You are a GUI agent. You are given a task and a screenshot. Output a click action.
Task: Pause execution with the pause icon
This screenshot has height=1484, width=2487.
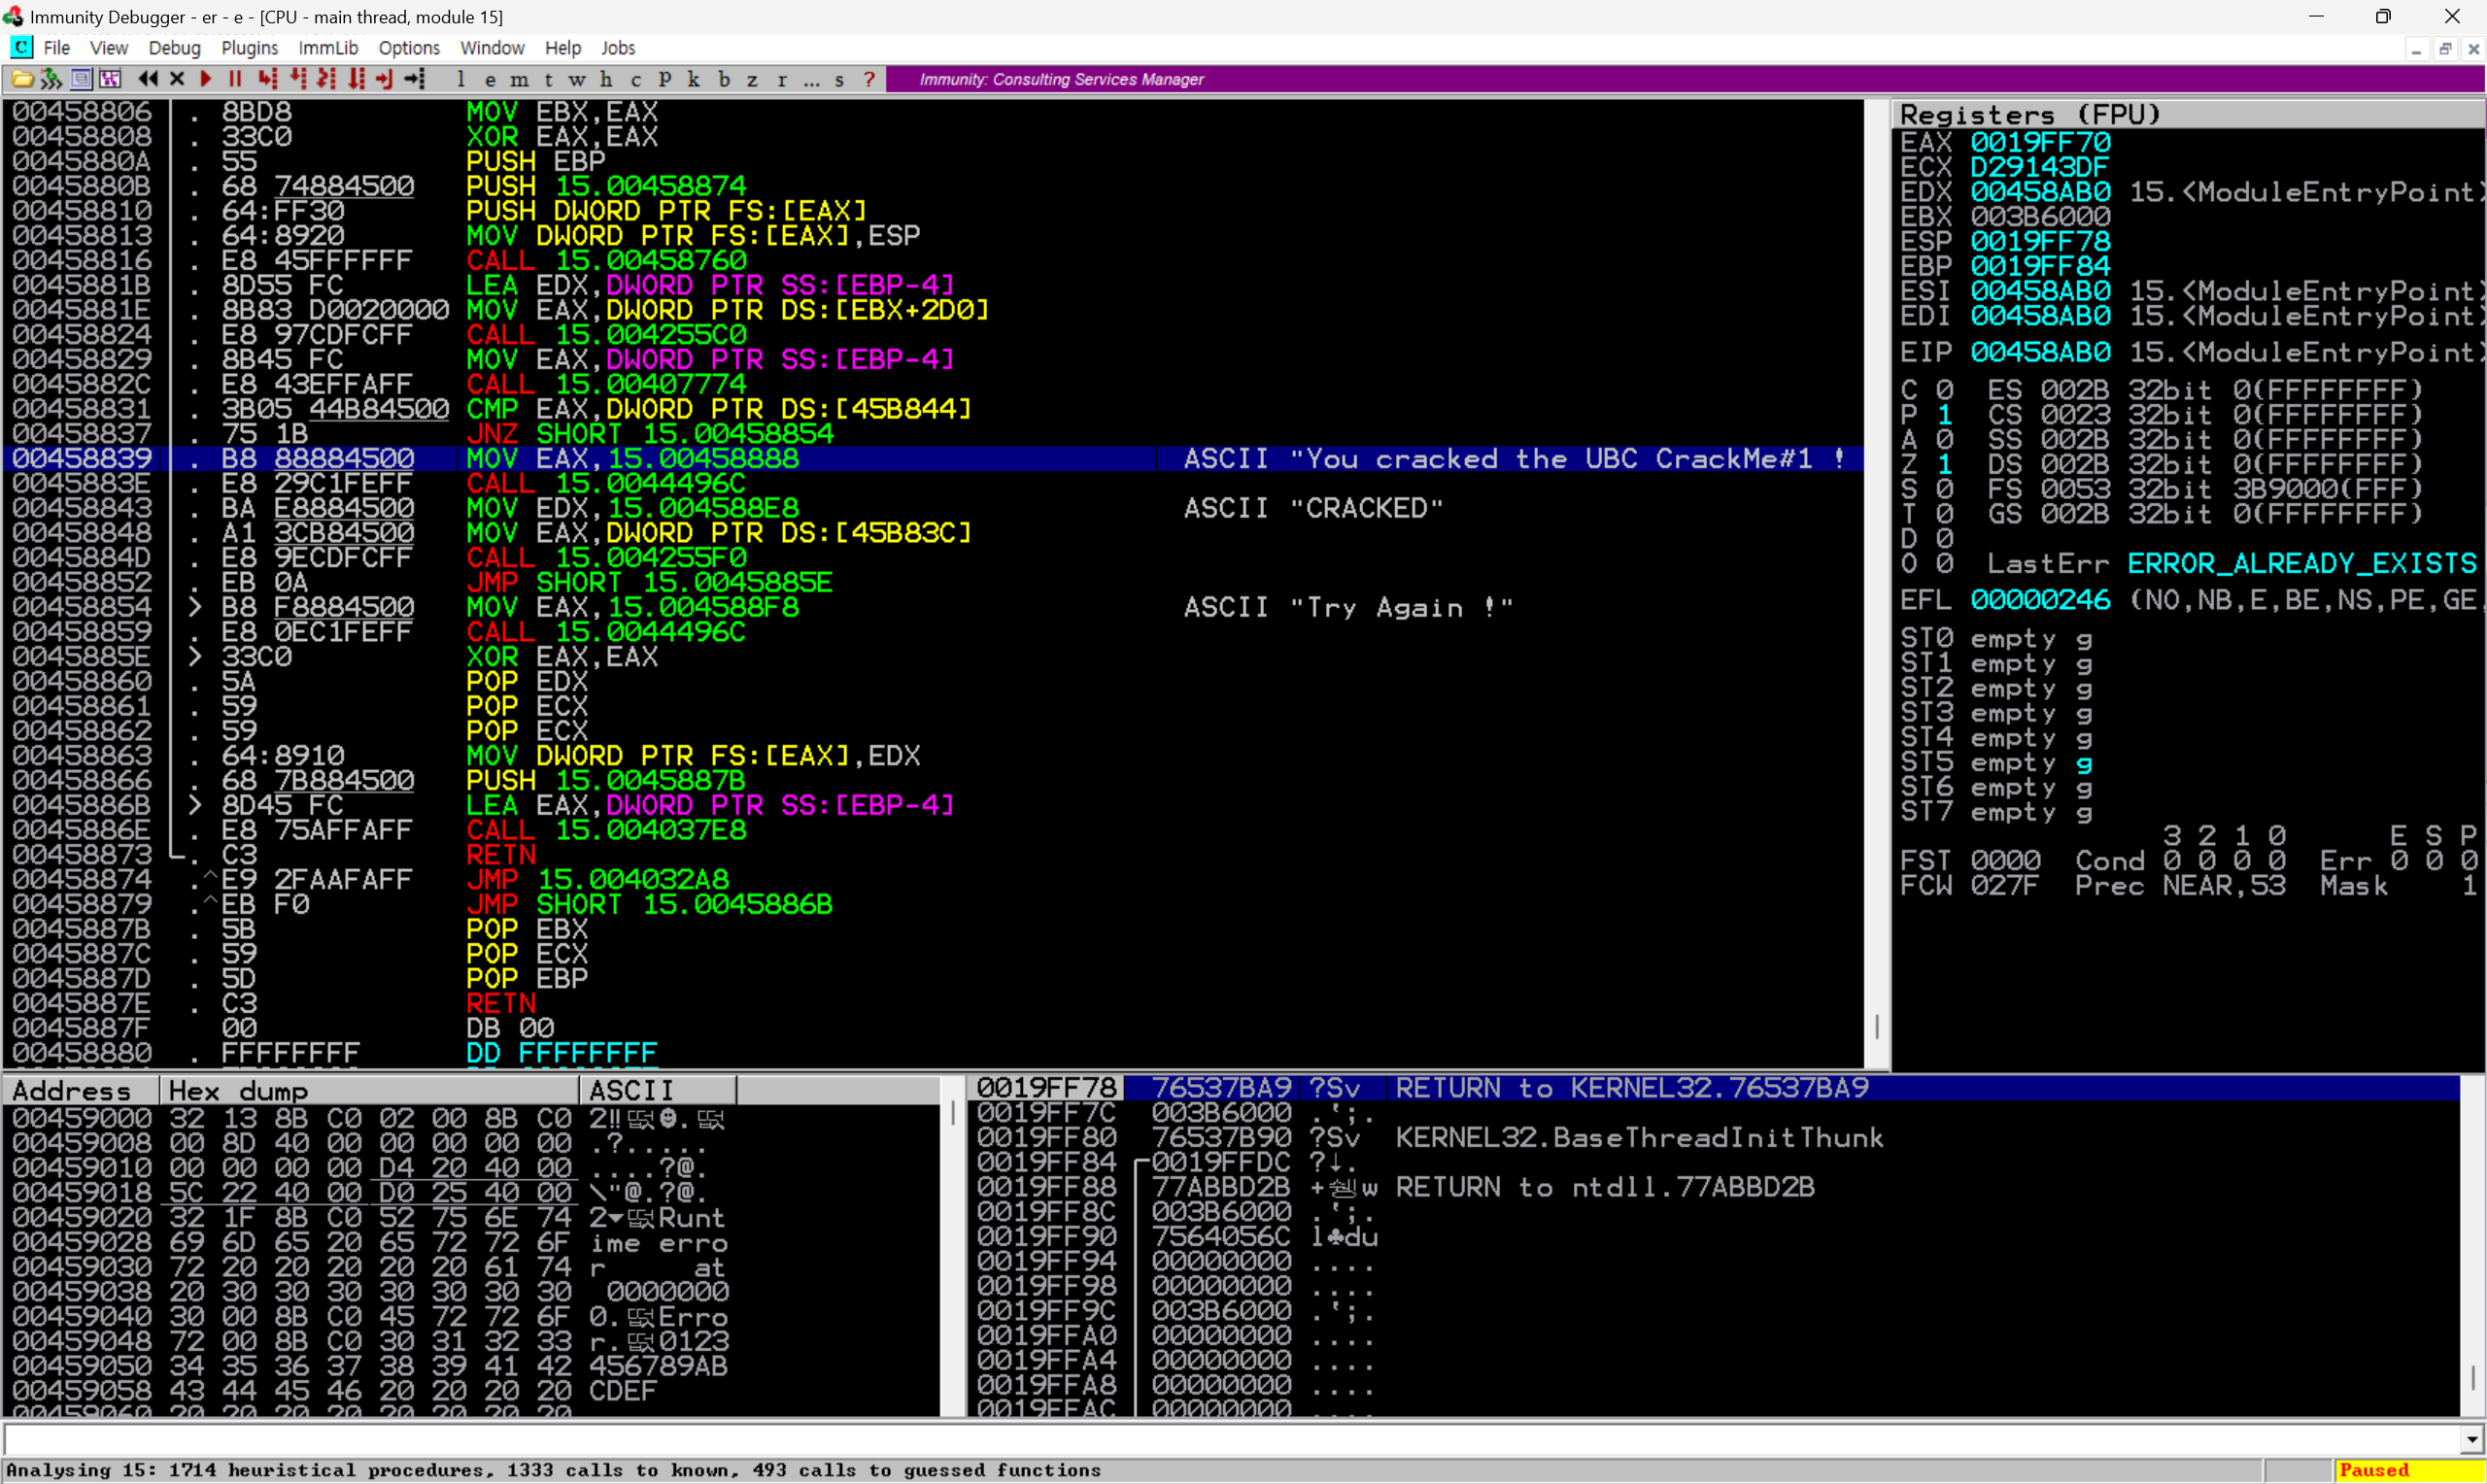(x=235, y=79)
